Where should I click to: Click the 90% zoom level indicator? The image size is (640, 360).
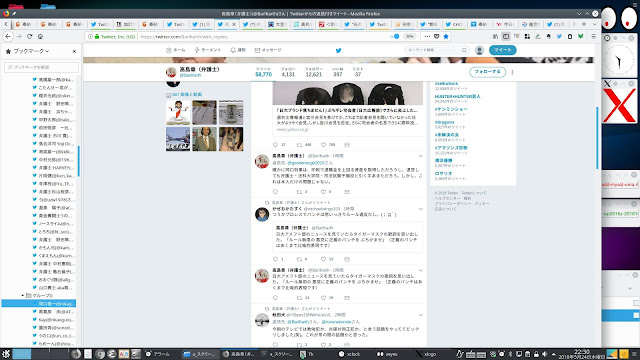[x=409, y=36]
